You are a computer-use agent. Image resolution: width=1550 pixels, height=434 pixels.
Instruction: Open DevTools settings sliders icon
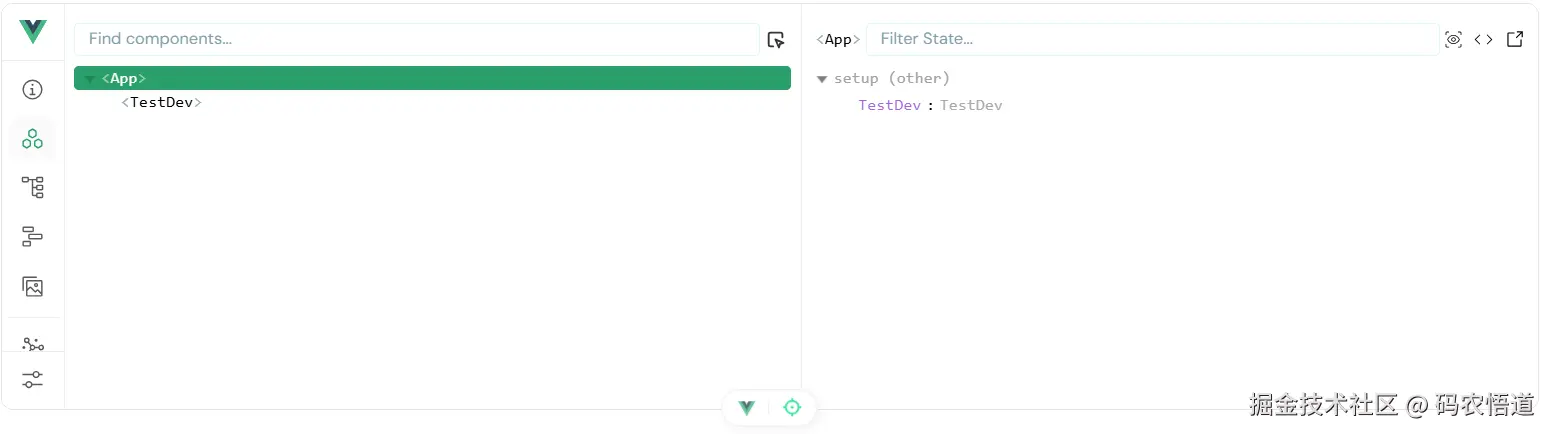[33, 380]
